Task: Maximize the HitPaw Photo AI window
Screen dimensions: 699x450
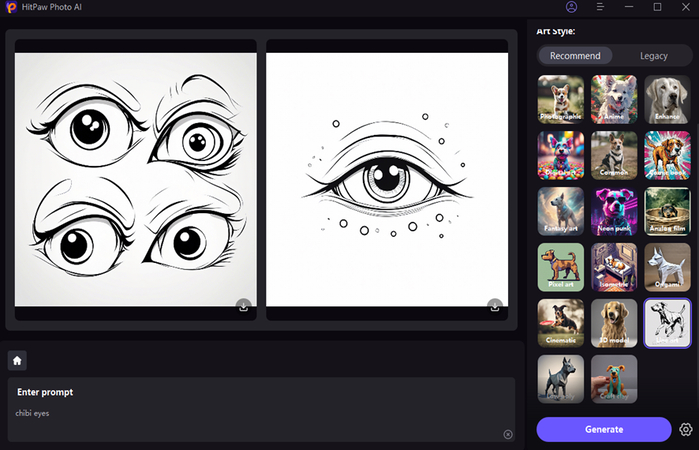Action: (x=657, y=7)
